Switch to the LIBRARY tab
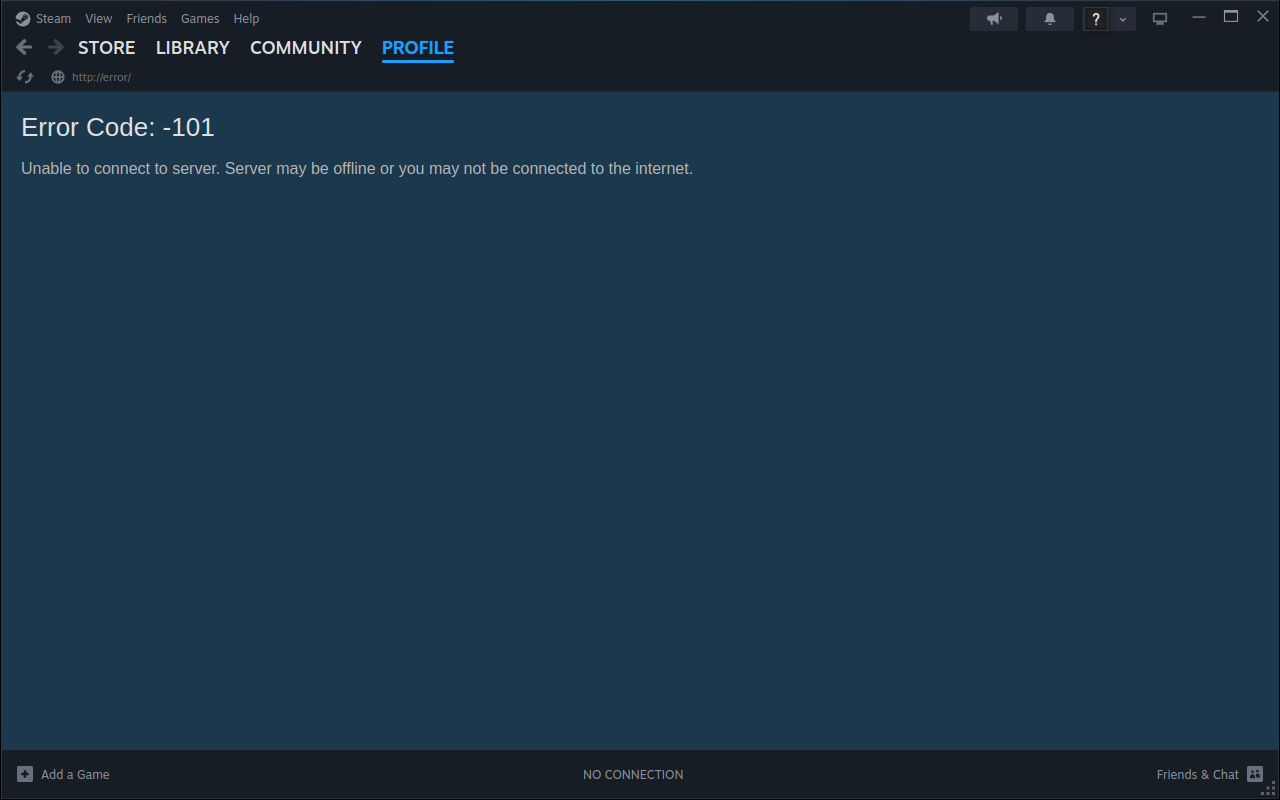 click(193, 48)
